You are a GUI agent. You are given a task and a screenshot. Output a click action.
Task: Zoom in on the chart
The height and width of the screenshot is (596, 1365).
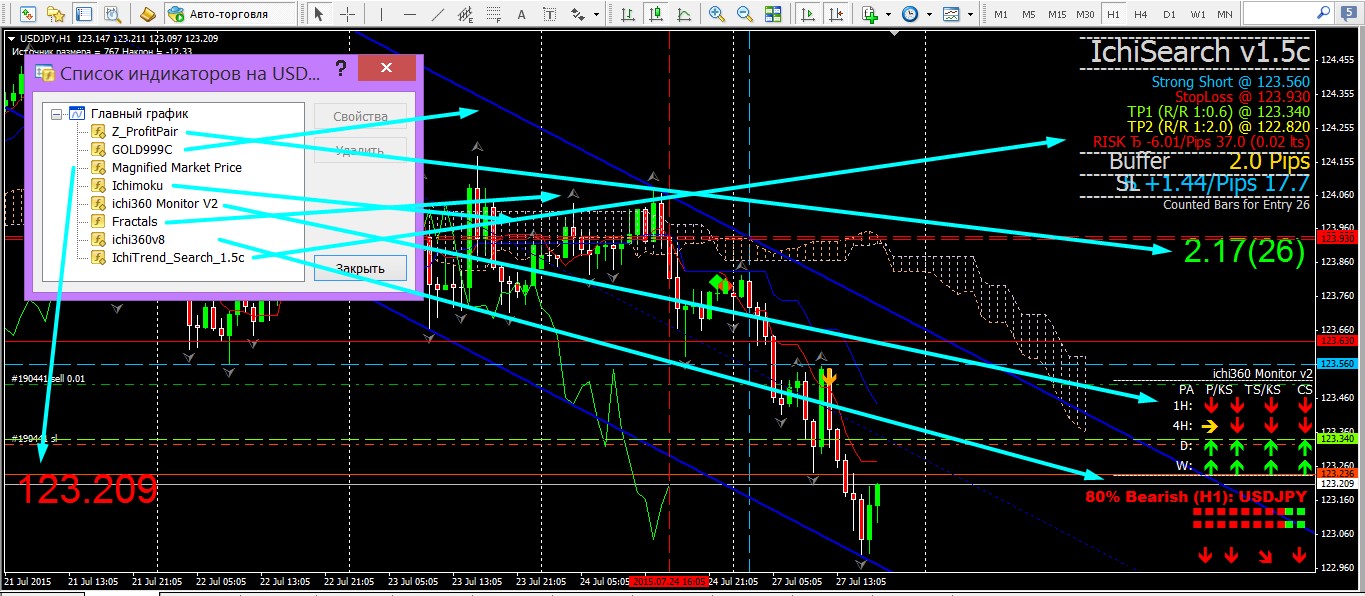click(716, 14)
